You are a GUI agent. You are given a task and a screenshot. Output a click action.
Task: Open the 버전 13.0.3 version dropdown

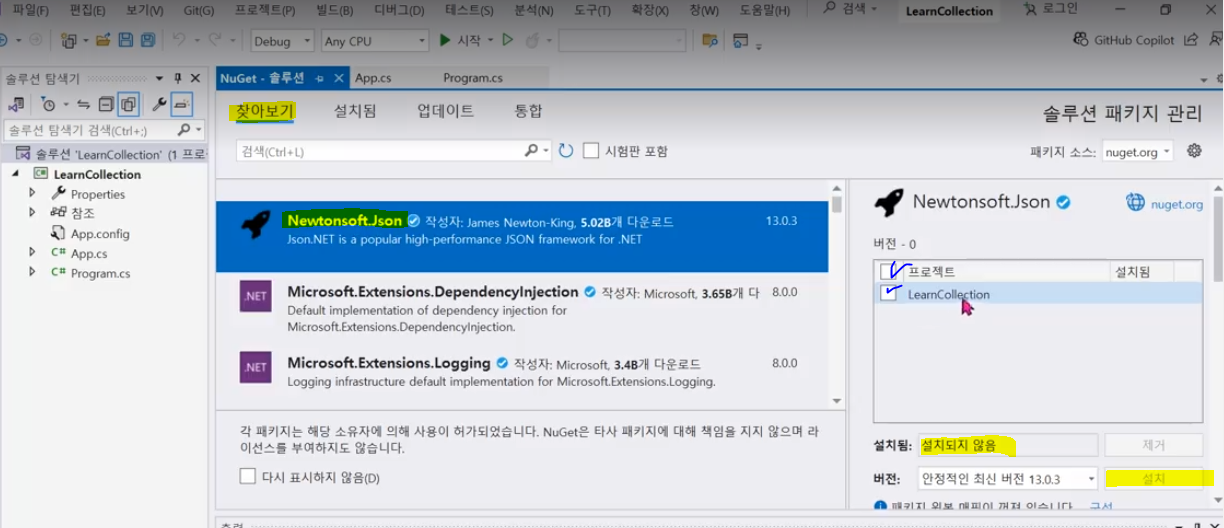coord(1007,479)
